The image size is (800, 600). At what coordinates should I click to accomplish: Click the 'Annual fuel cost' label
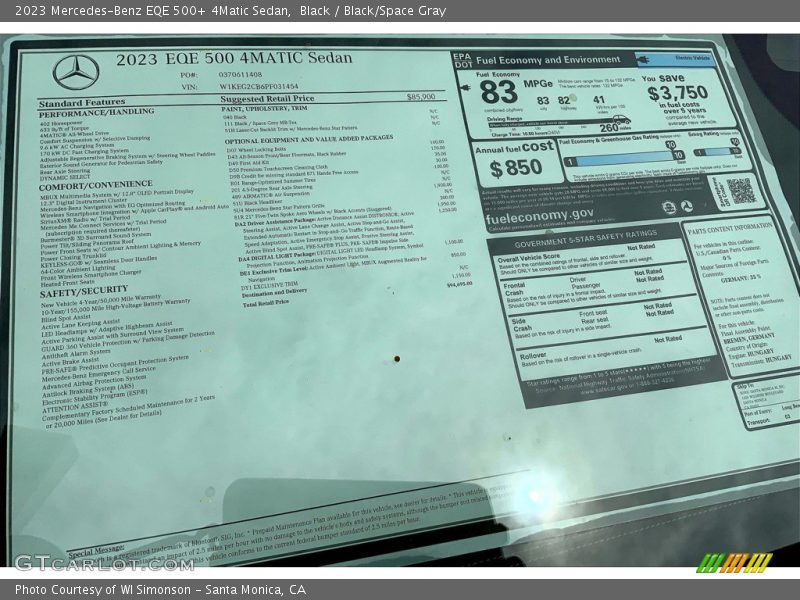tap(514, 147)
